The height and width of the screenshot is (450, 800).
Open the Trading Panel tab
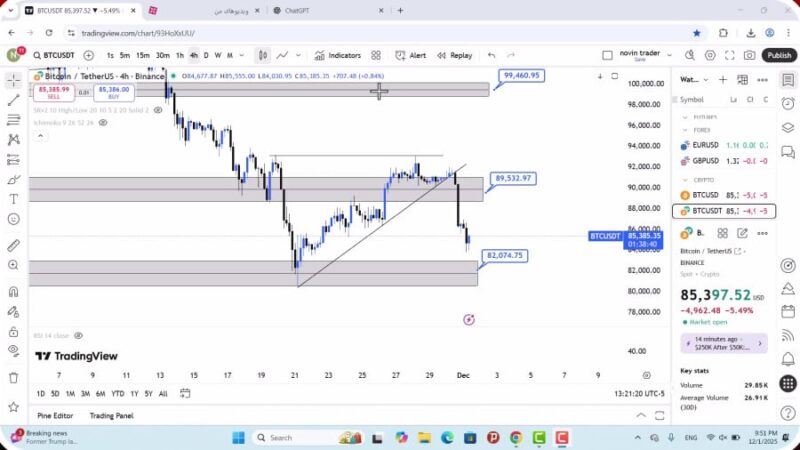click(111, 415)
